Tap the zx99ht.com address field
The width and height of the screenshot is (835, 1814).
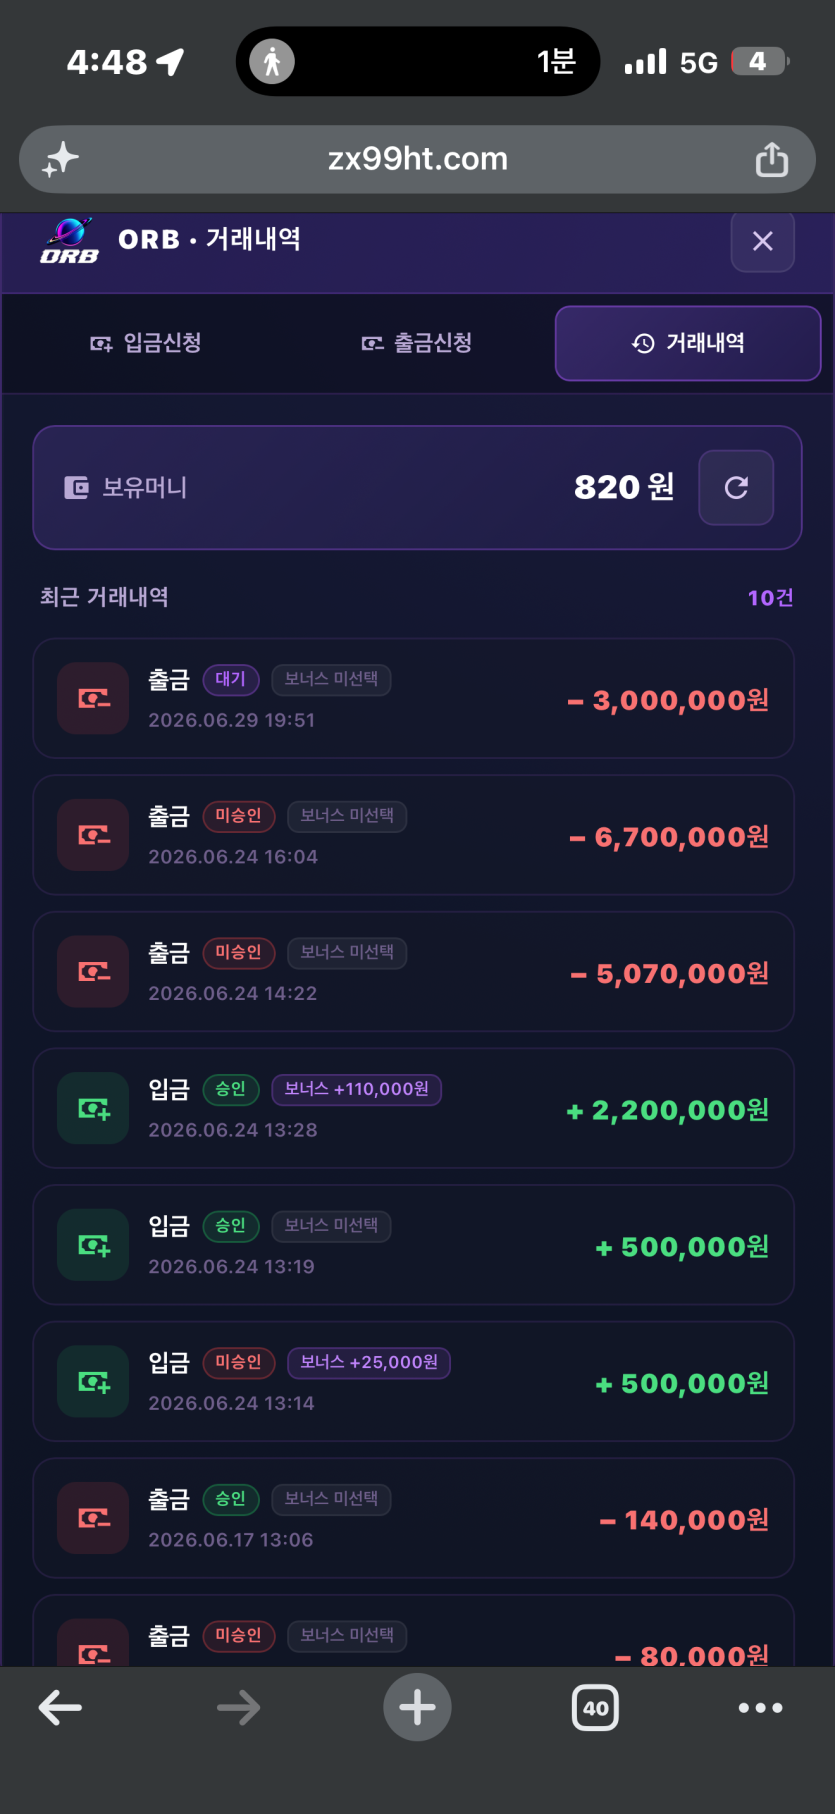[x=417, y=159]
